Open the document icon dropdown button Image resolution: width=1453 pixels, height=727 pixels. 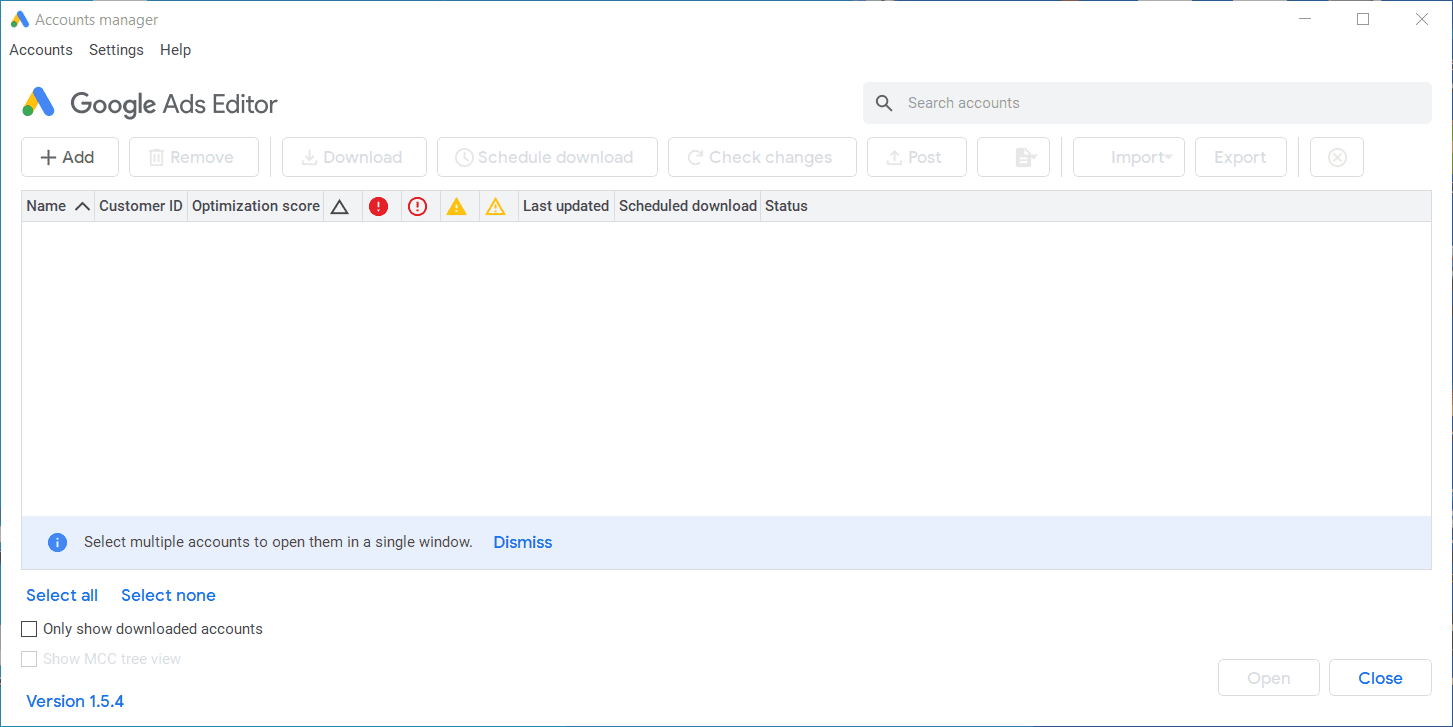click(1013, 157)
